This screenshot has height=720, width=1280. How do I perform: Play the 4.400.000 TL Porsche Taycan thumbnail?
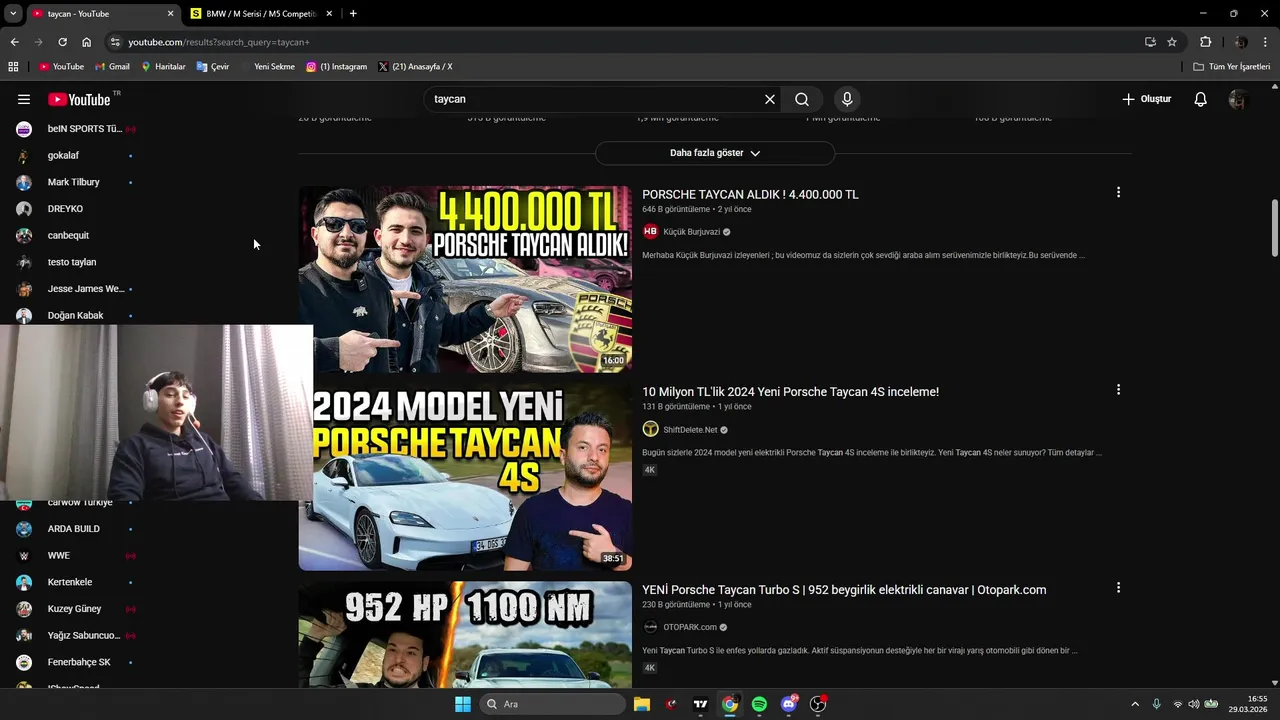[x=465, y=279]
